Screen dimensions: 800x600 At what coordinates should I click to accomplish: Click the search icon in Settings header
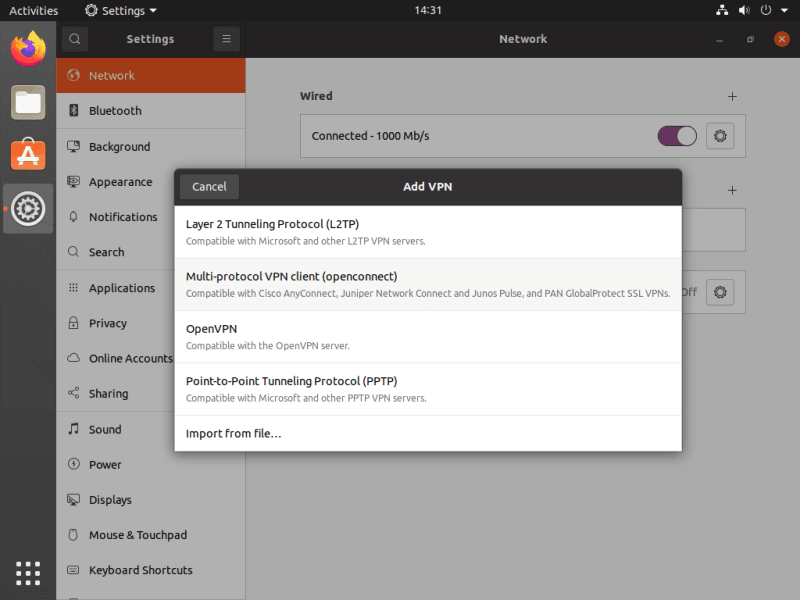75,39
